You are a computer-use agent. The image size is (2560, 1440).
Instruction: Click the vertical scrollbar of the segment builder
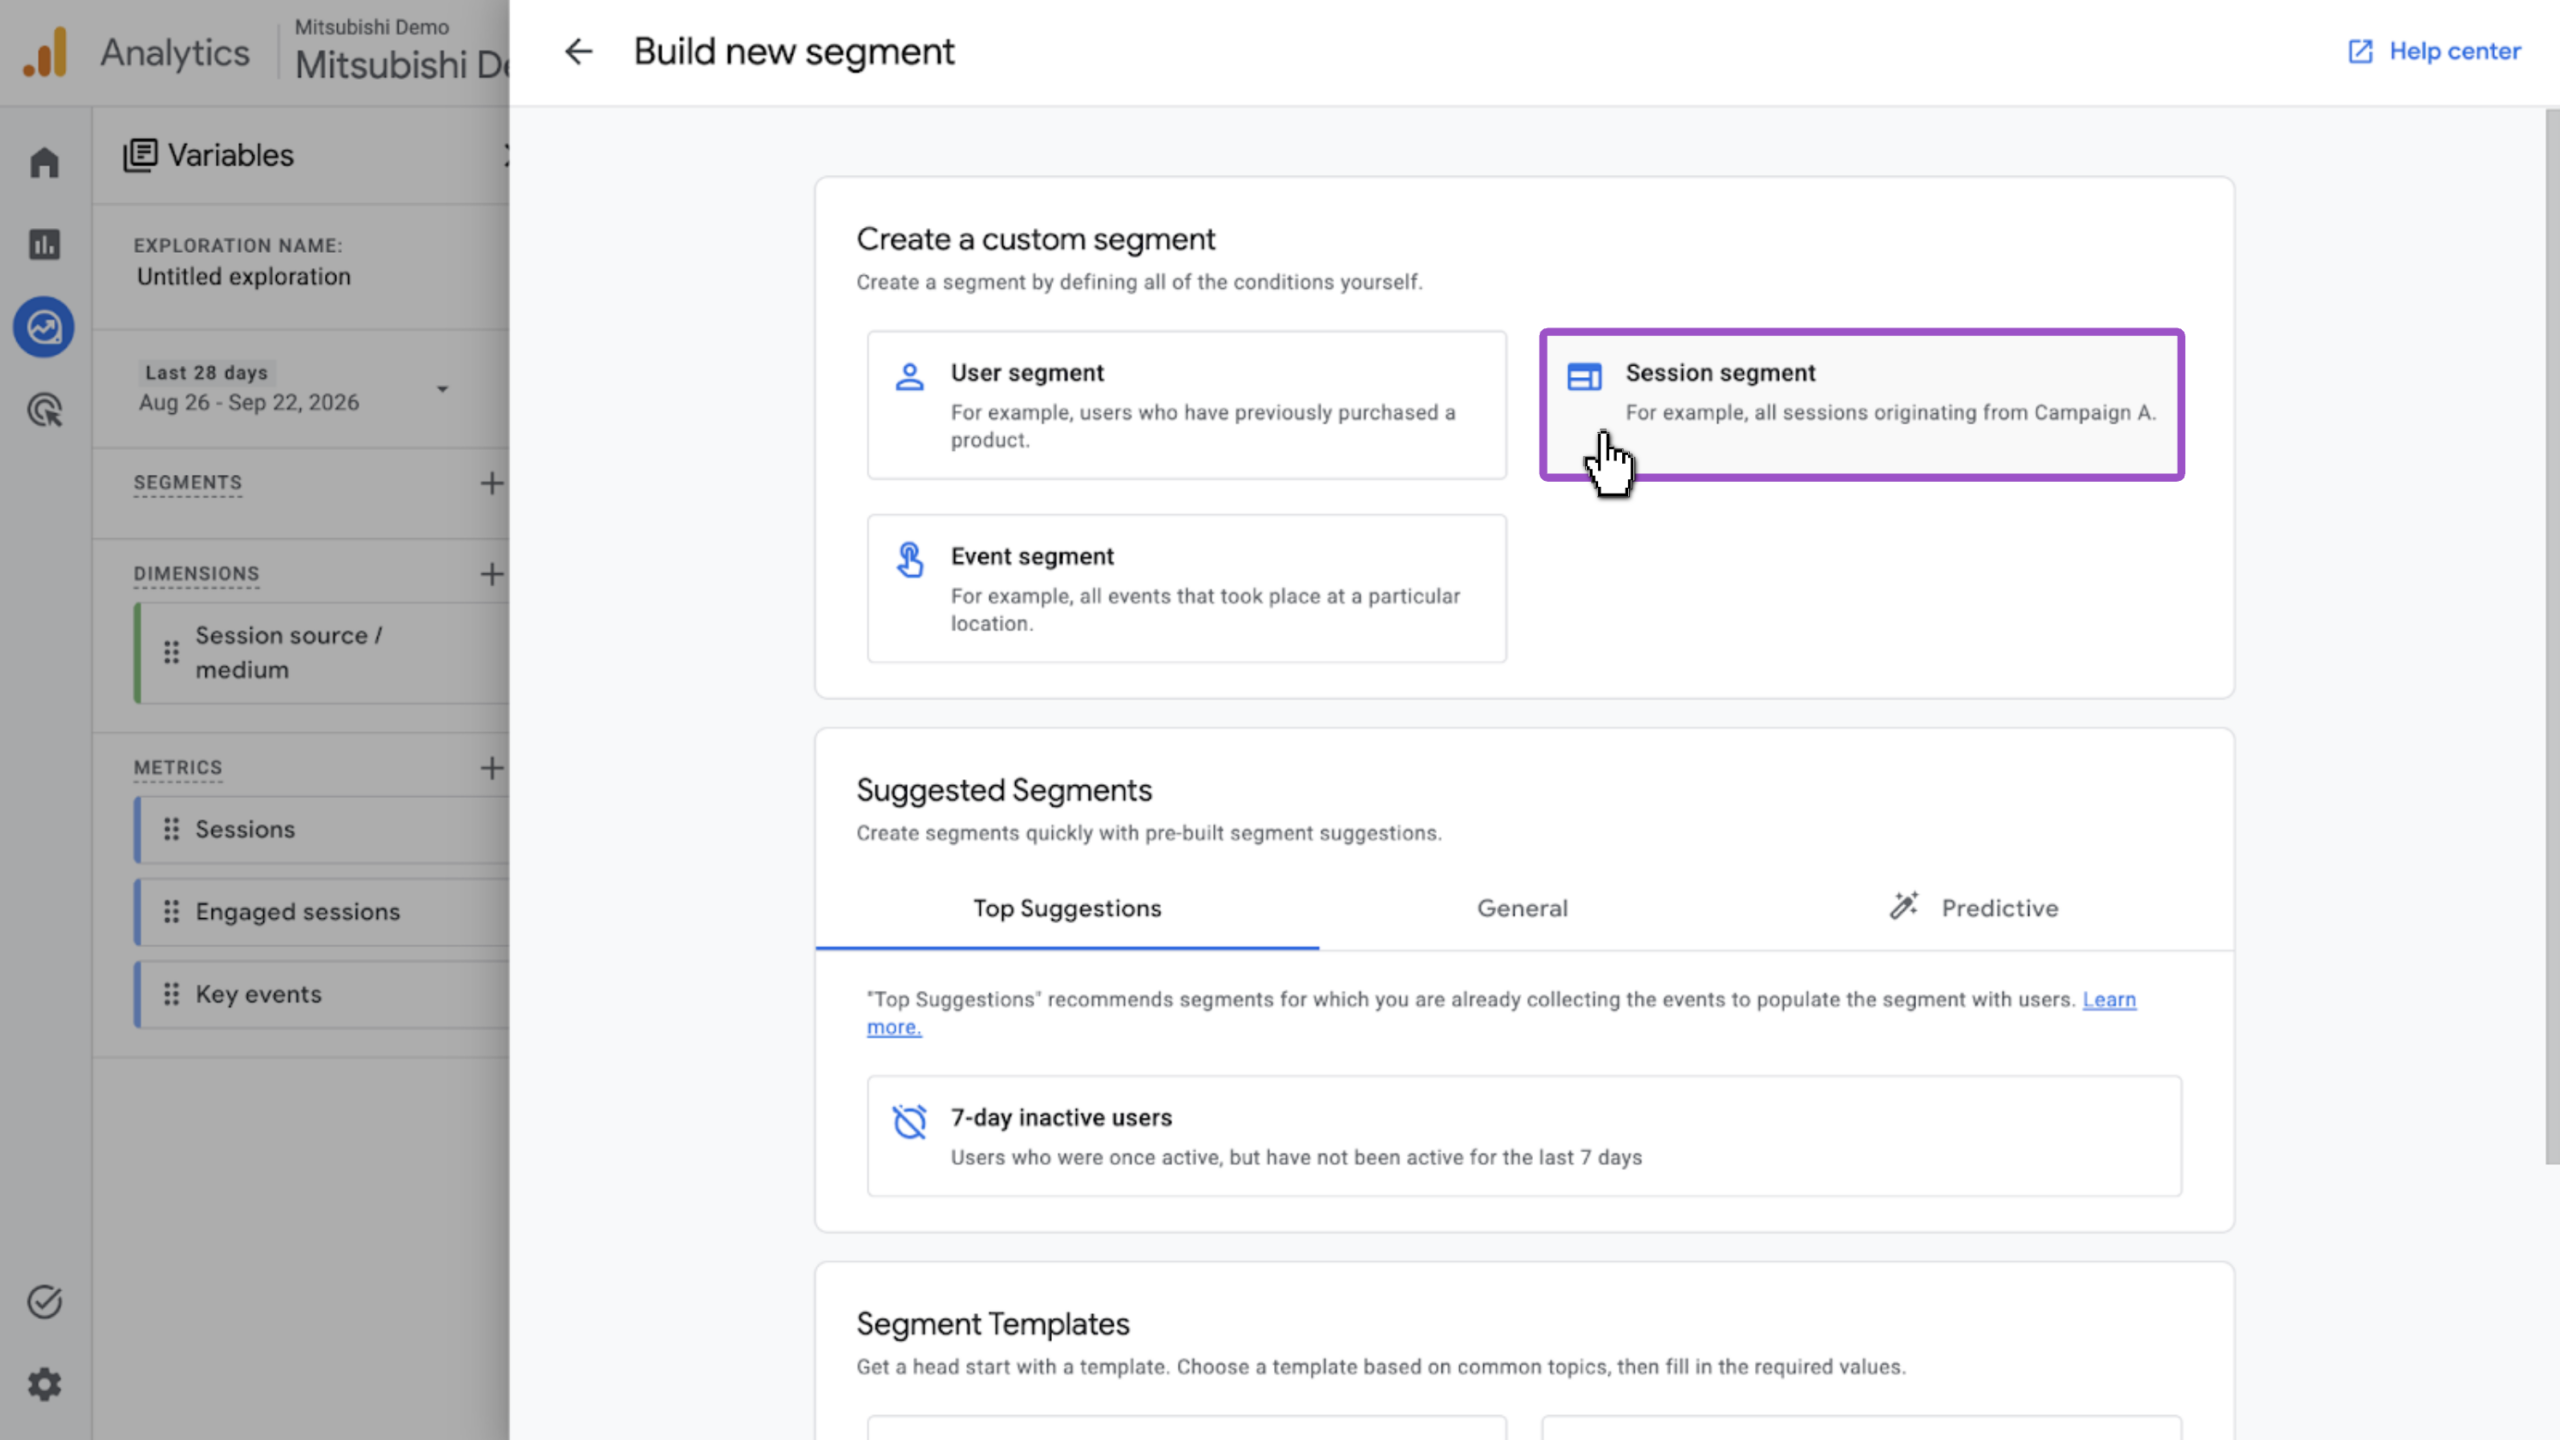coord(2552,636)
